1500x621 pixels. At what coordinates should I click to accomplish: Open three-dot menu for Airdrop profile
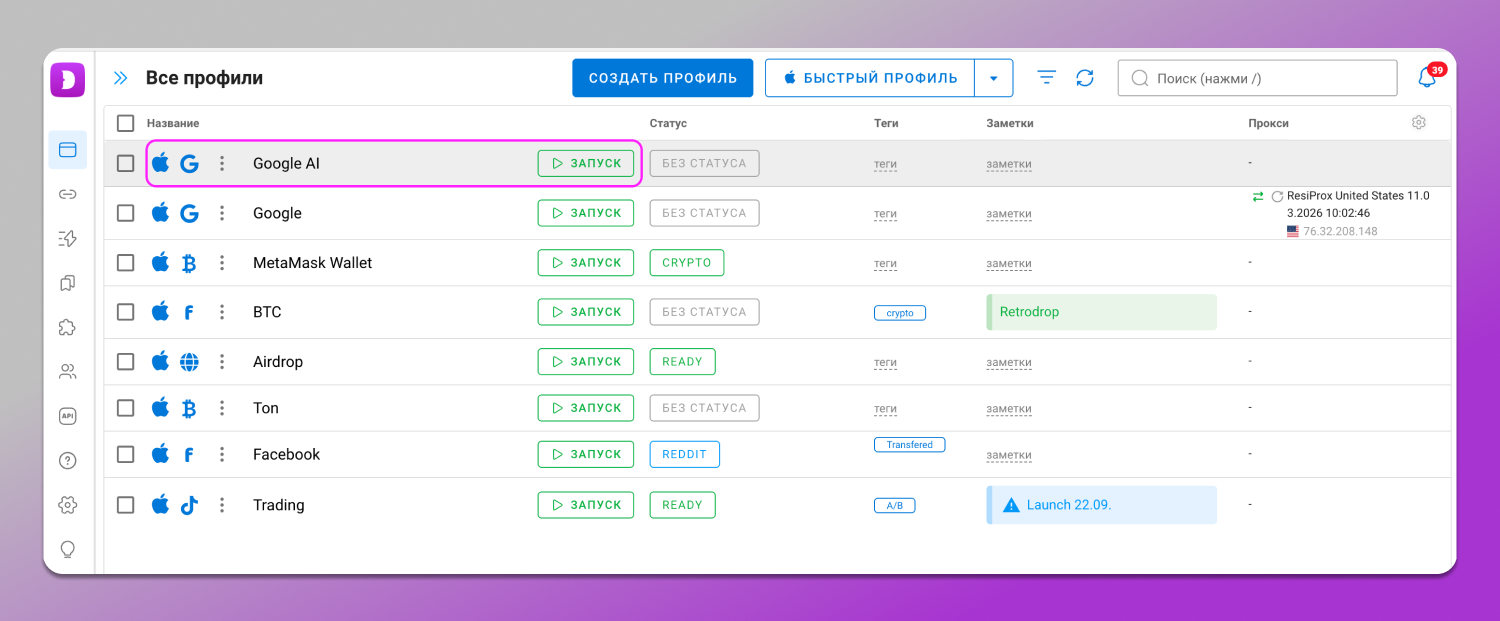[222, 362]
